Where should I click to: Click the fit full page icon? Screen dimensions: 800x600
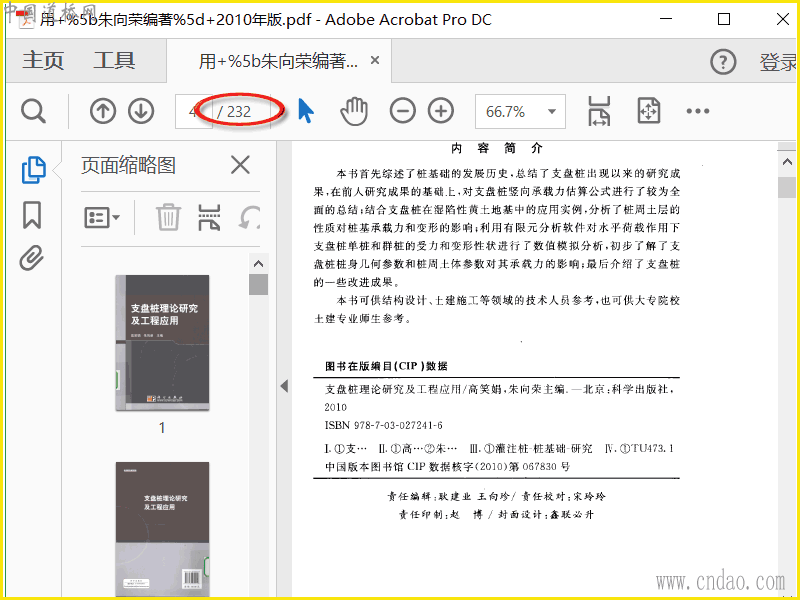(649, 111)
